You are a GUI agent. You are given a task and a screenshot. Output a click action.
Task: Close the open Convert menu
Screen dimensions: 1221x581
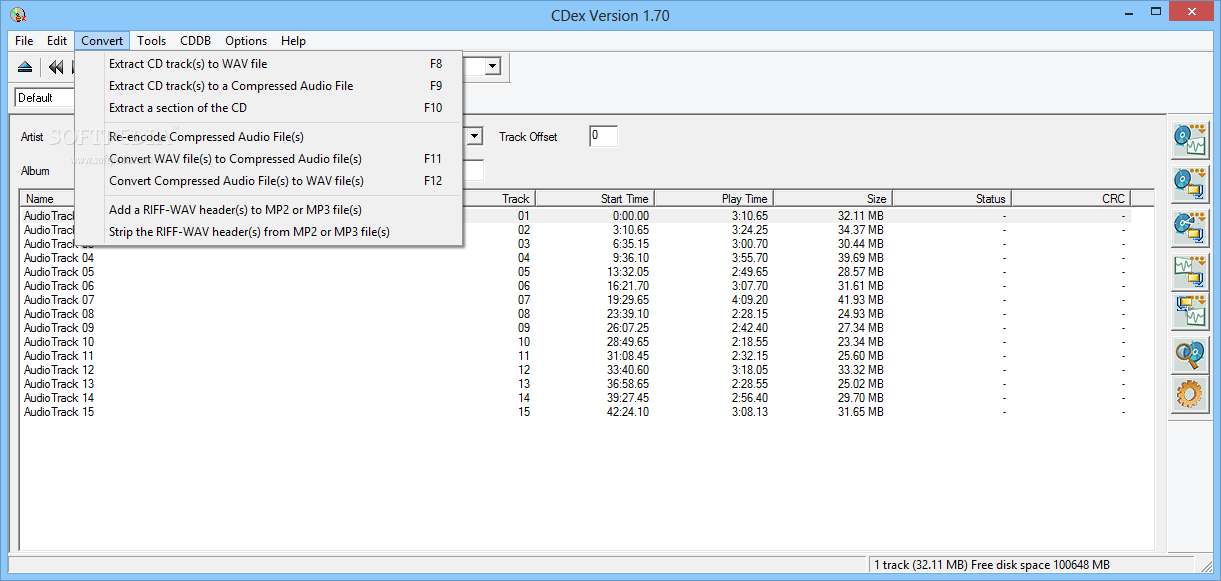[102, 41]
